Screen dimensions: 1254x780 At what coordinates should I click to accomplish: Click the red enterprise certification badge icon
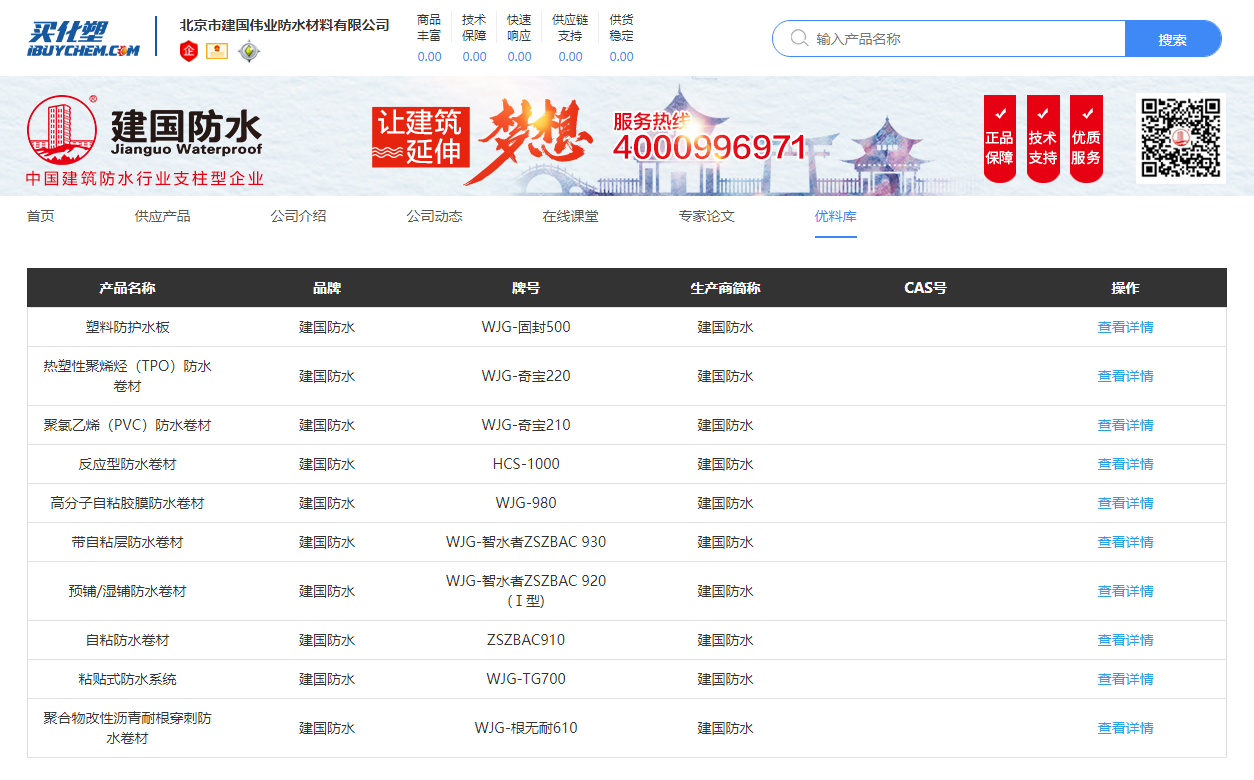[189, 51]
